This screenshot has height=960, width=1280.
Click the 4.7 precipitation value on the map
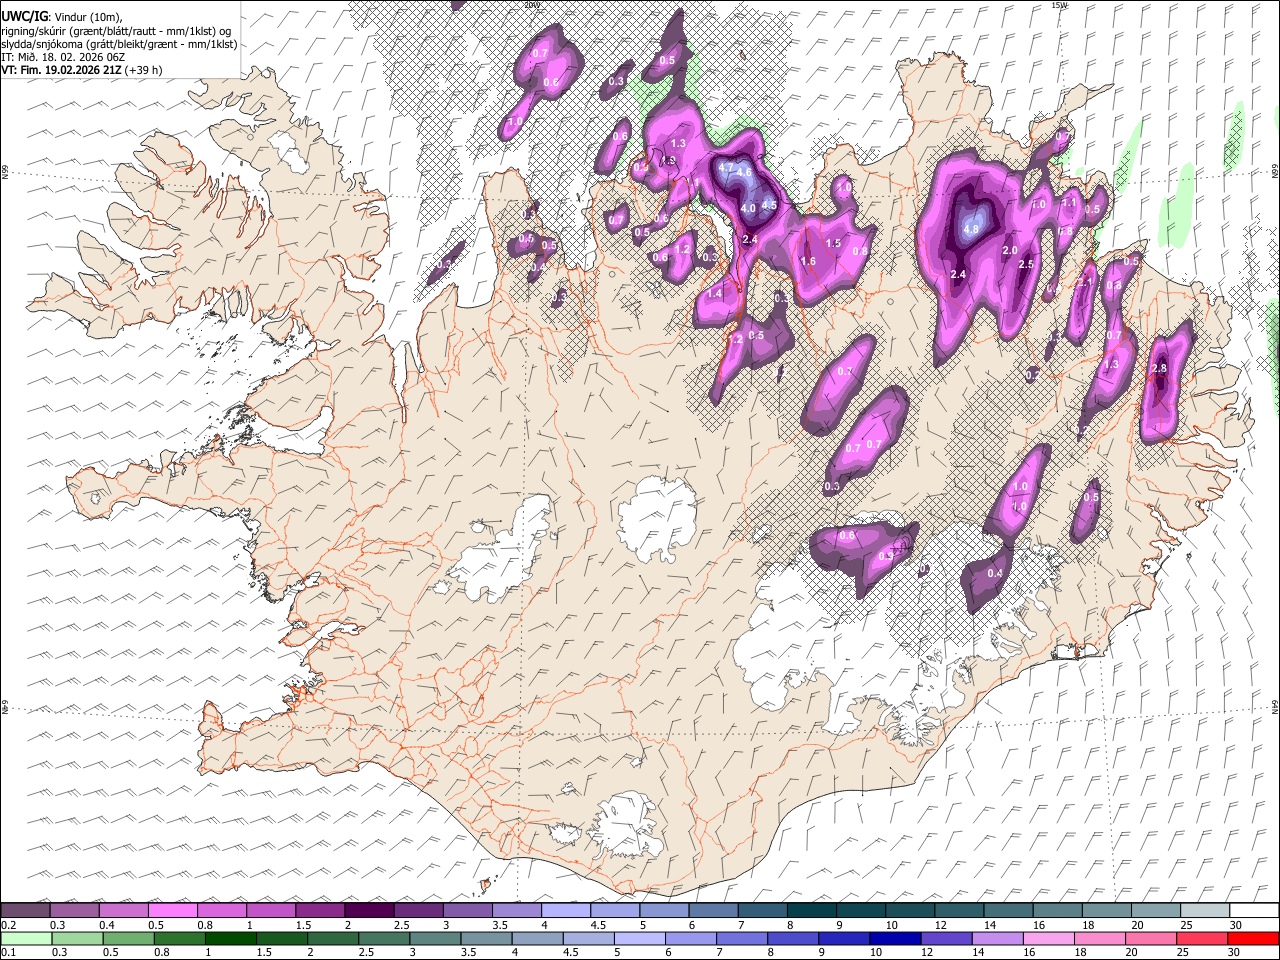pyautogui.click(x=727, y=167)
